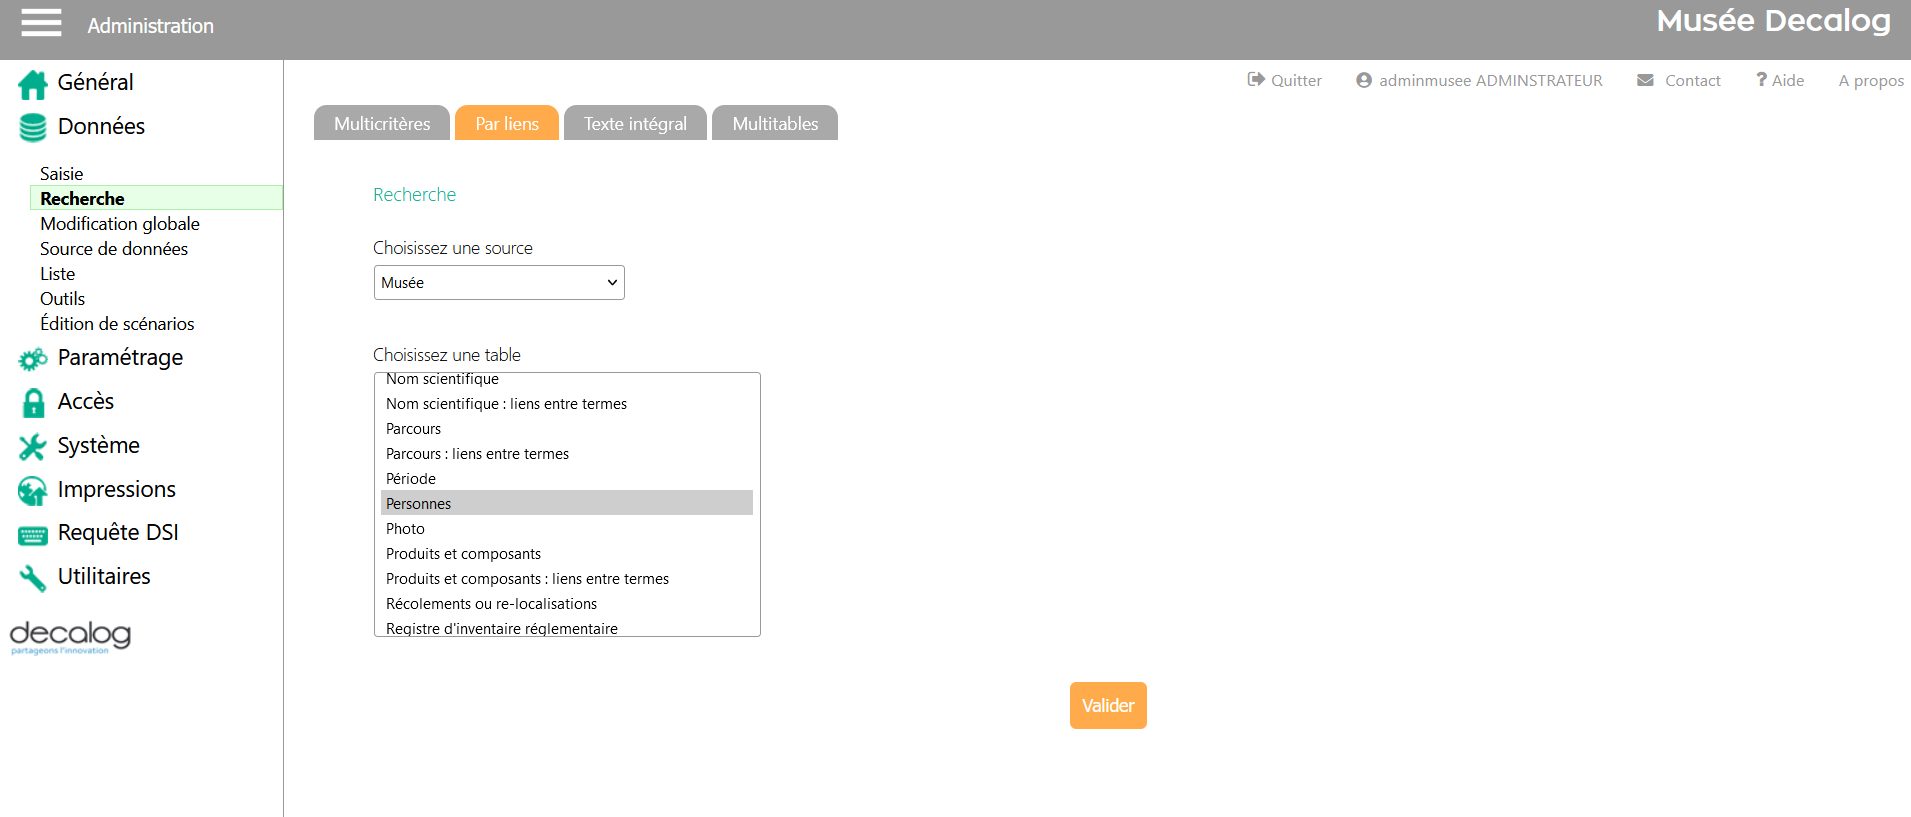Click the Général home icon

coord(33,84)
